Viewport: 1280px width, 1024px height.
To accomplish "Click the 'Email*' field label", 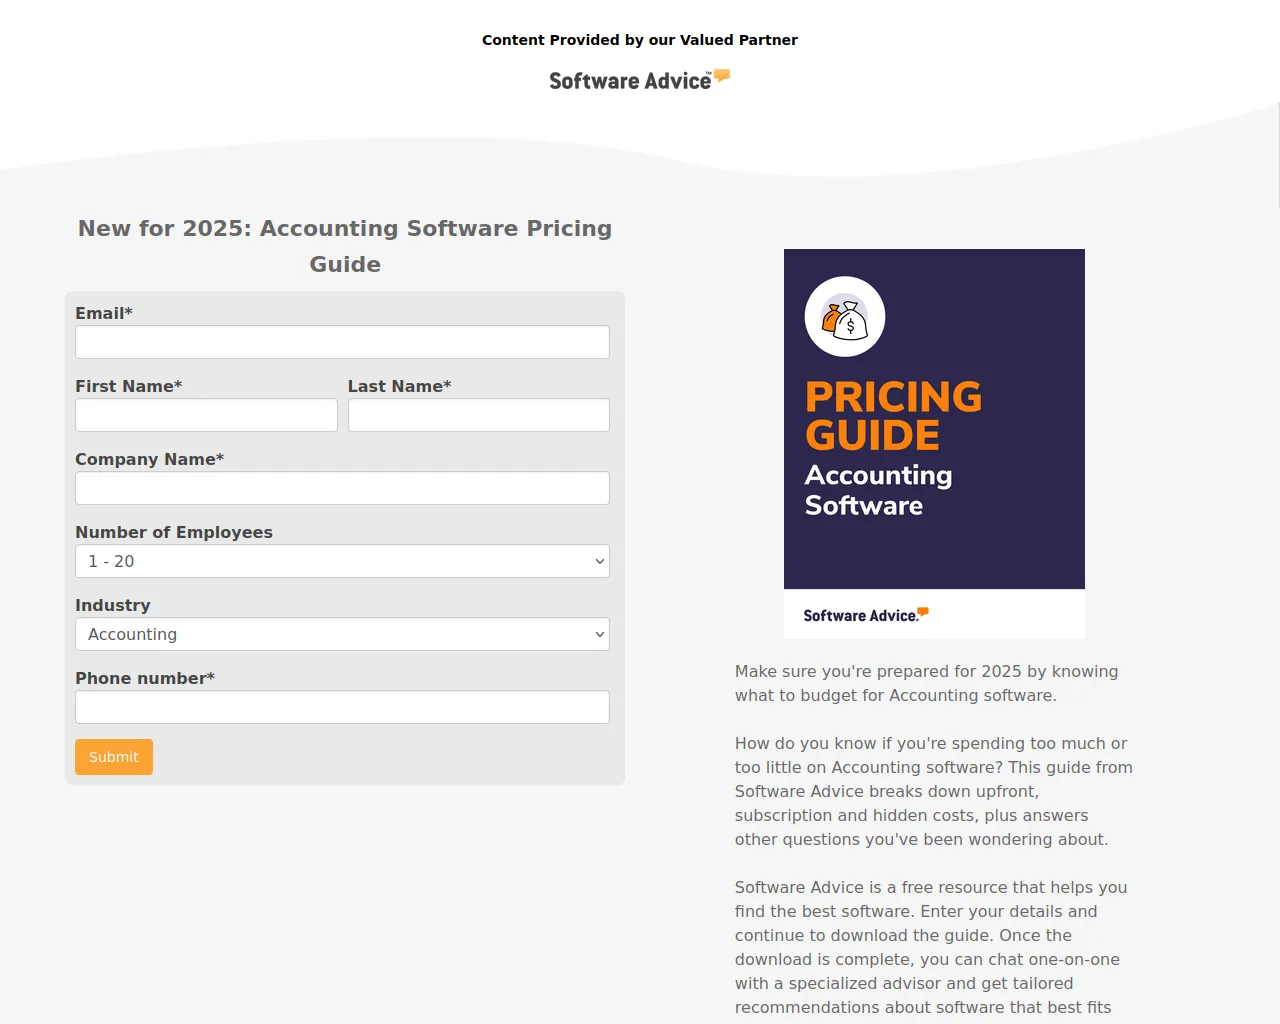I will (104, 313).
